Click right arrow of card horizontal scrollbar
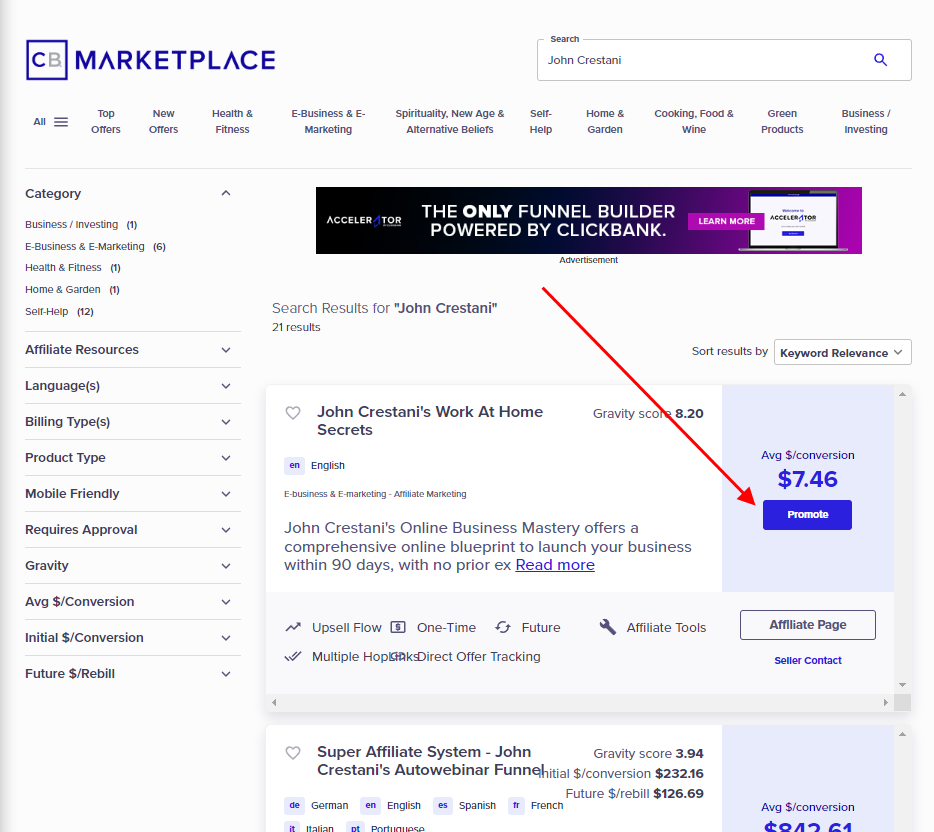 point(886,703)
